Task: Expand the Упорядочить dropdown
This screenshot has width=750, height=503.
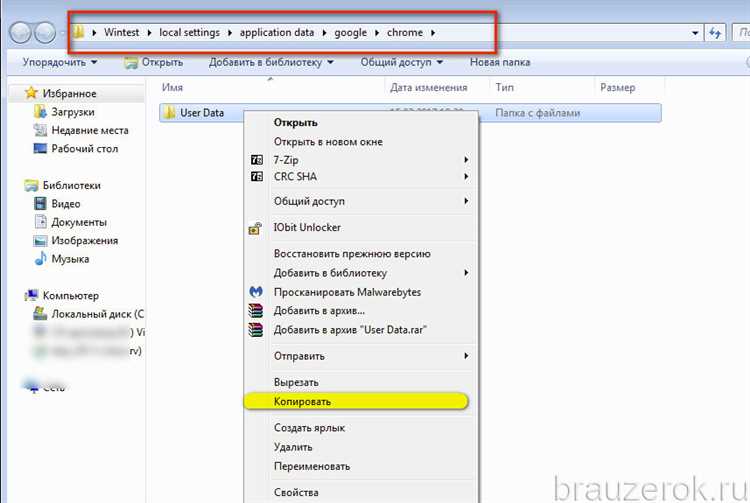Action: (59, 63)
